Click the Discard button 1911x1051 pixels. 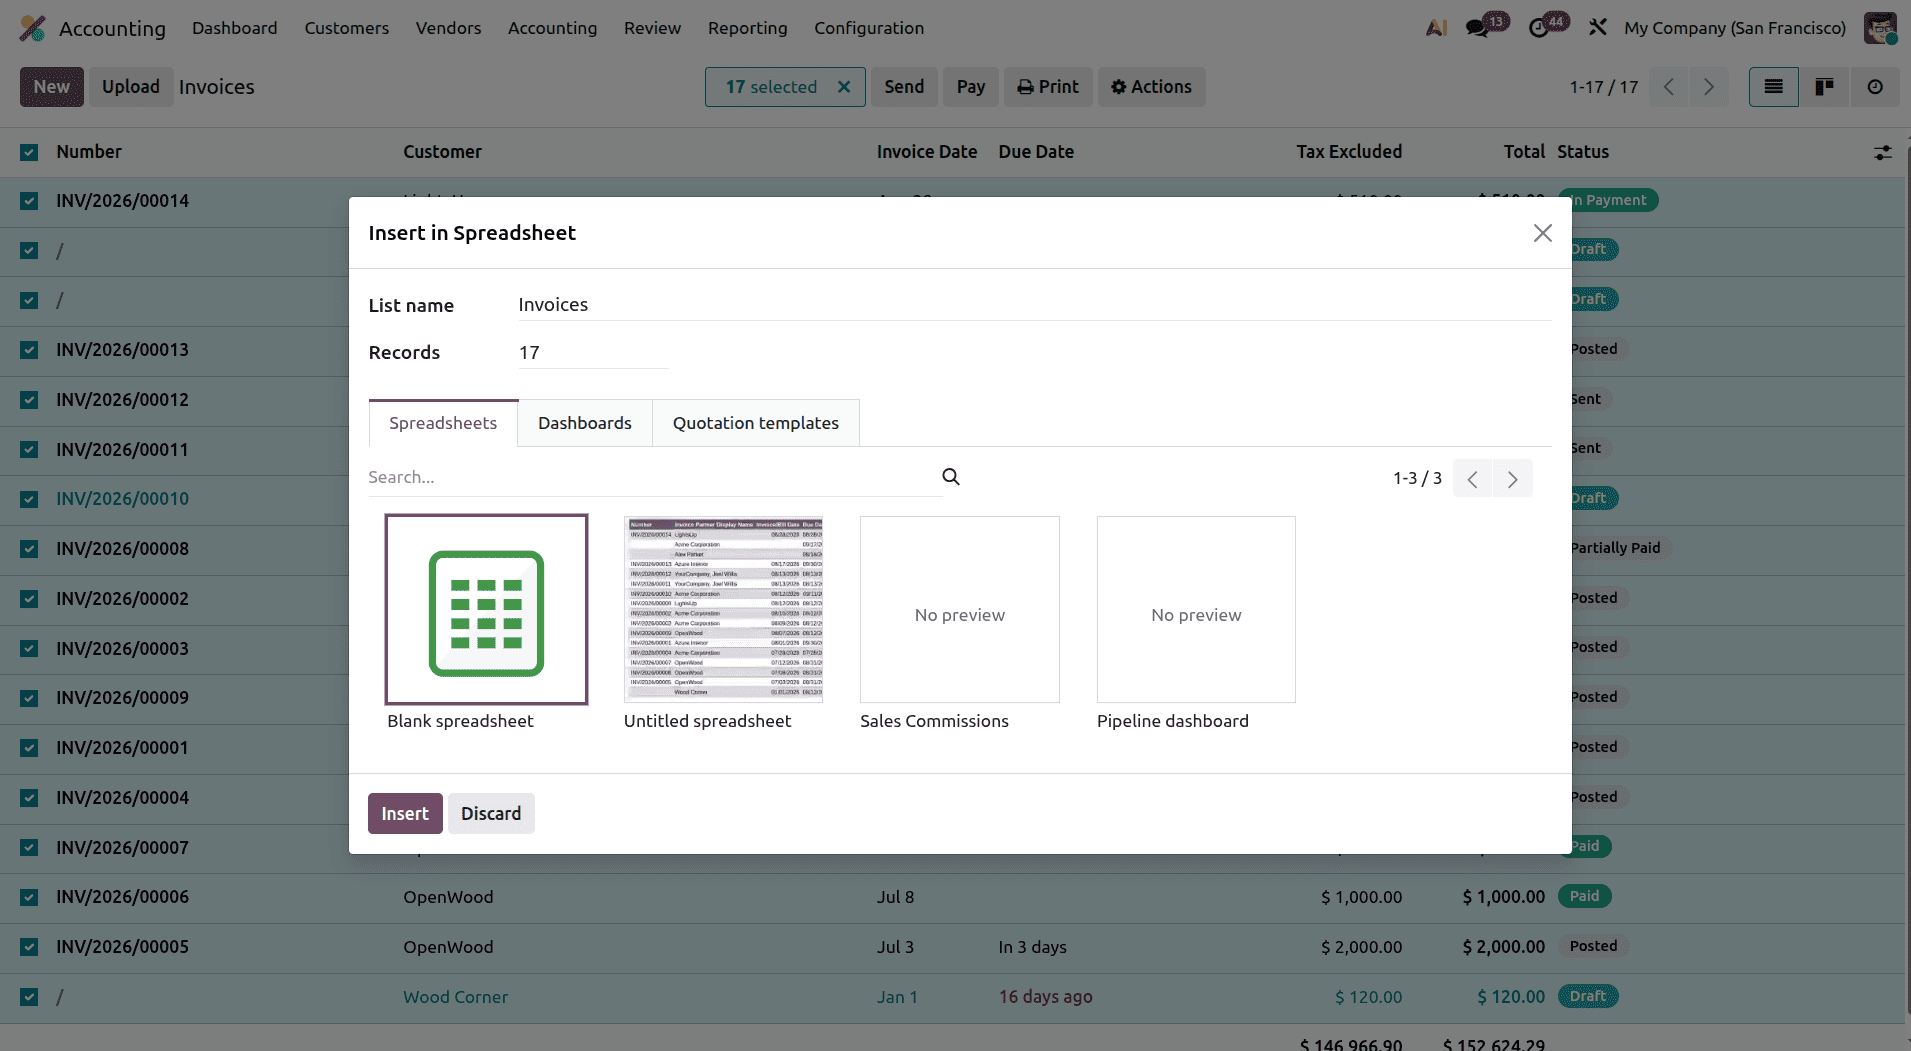pyautogui.click(x=491, y=814)
